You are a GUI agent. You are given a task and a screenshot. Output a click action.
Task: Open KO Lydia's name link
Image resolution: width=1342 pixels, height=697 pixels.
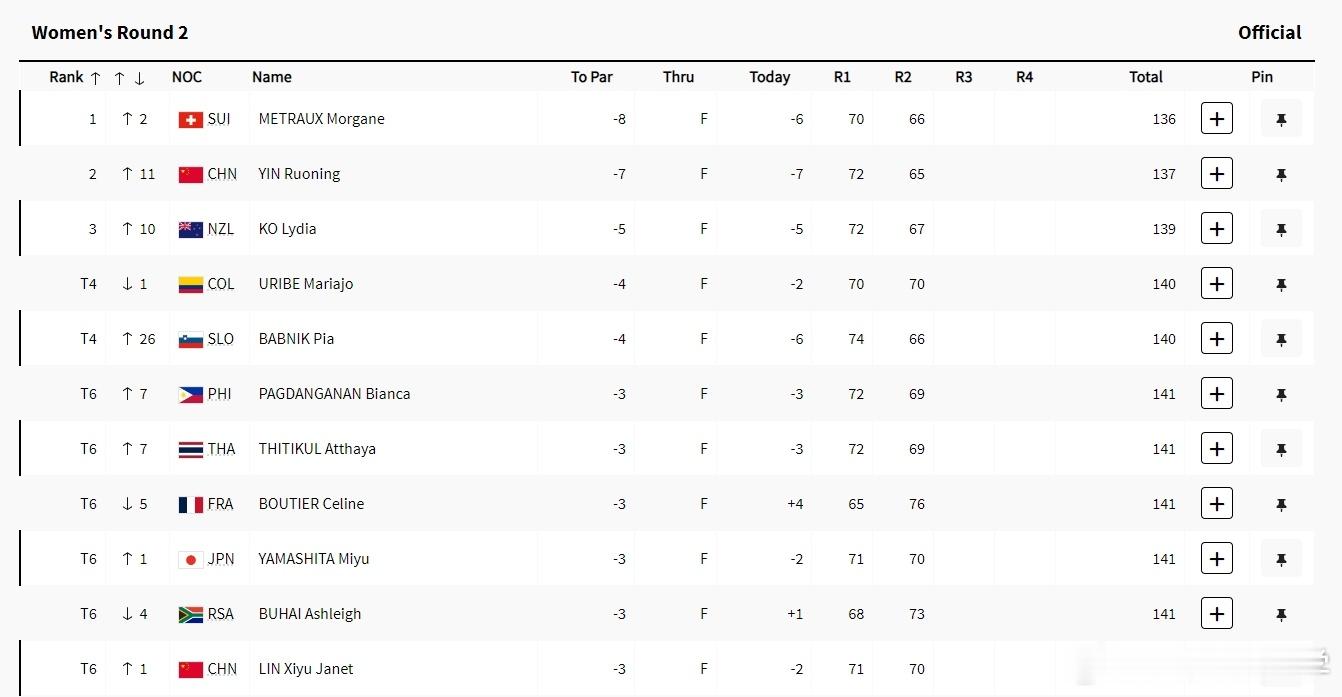(287, 229)
